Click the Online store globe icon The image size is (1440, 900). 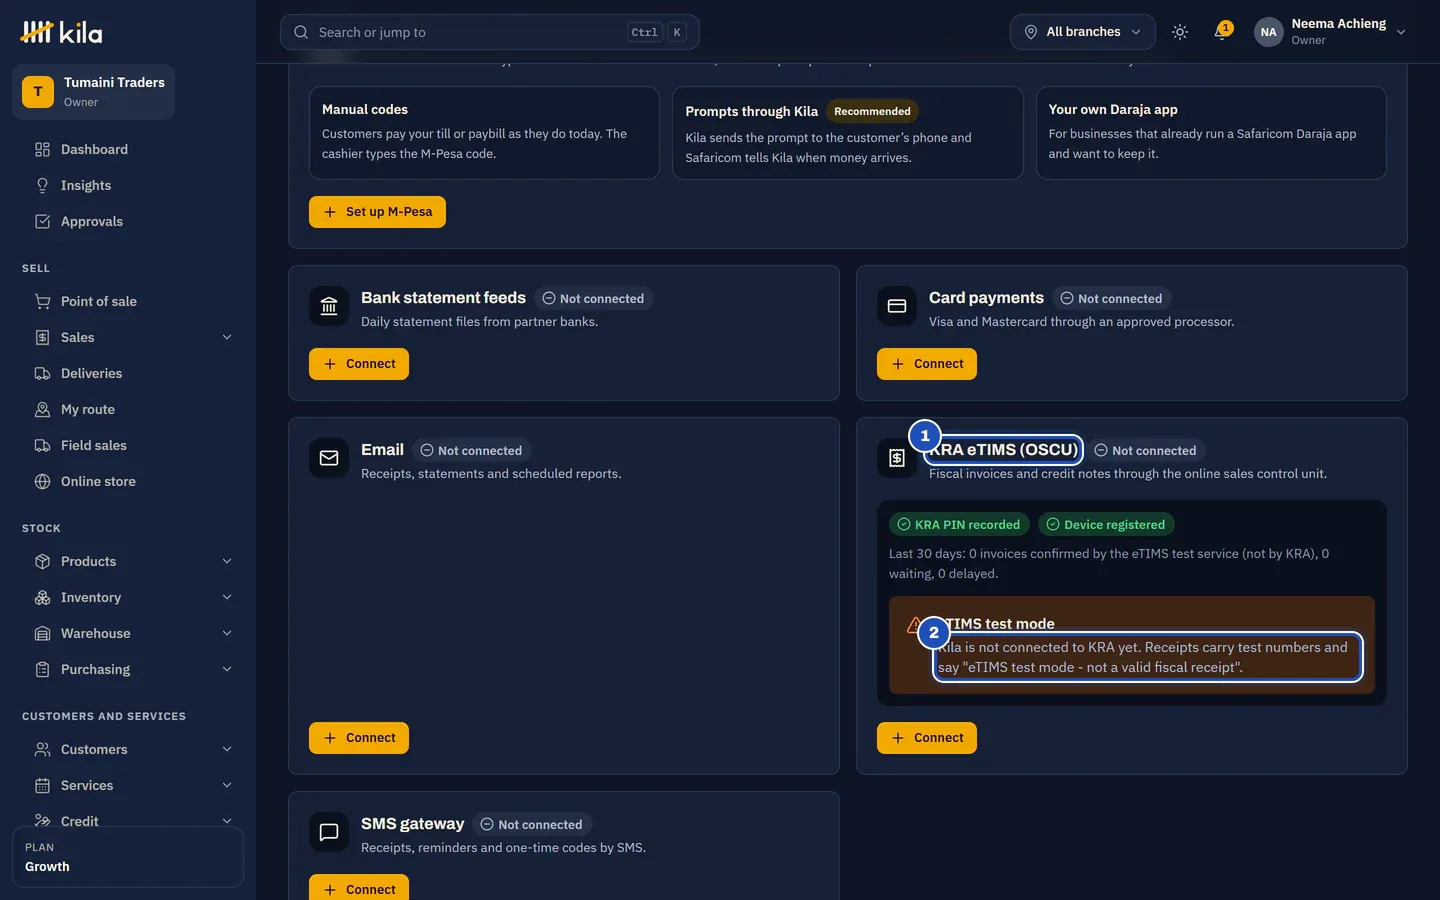click(42, 482)
